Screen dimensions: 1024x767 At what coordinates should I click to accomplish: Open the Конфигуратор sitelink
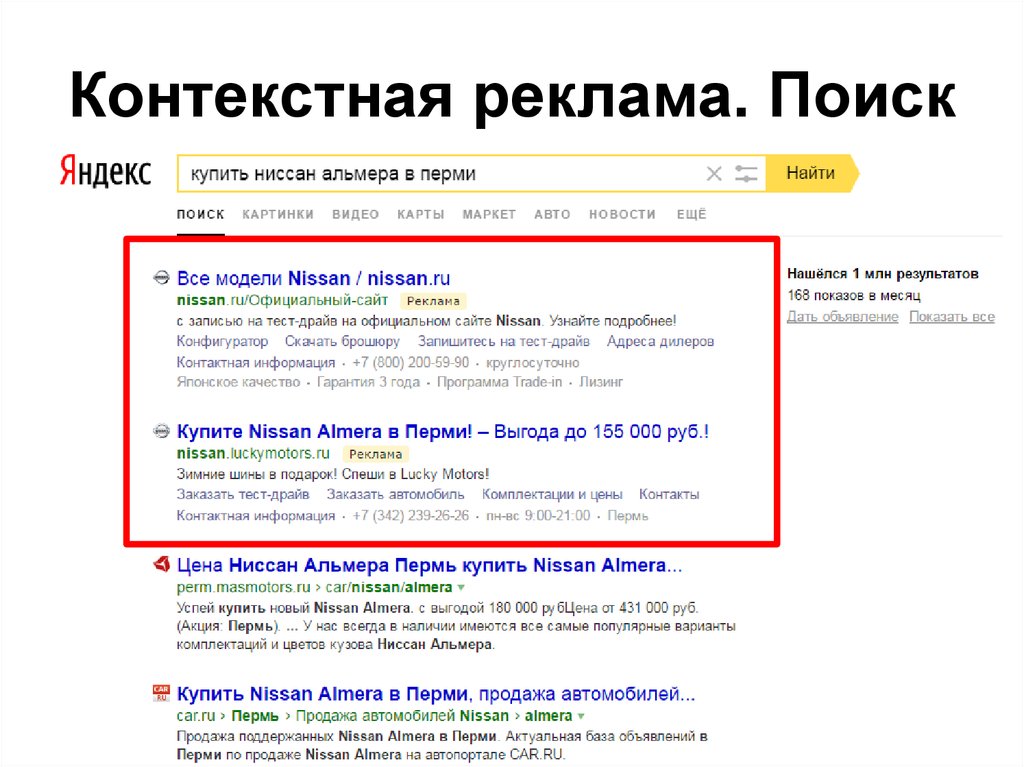[x=222, y=341]
